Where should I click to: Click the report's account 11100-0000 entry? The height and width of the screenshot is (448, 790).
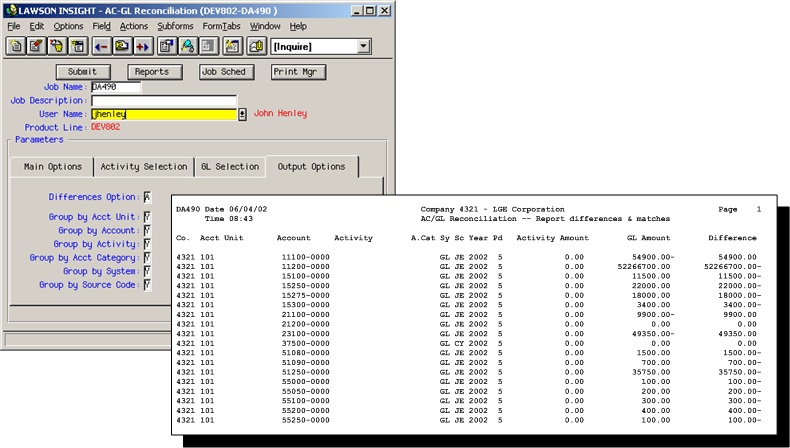[305, 257]
